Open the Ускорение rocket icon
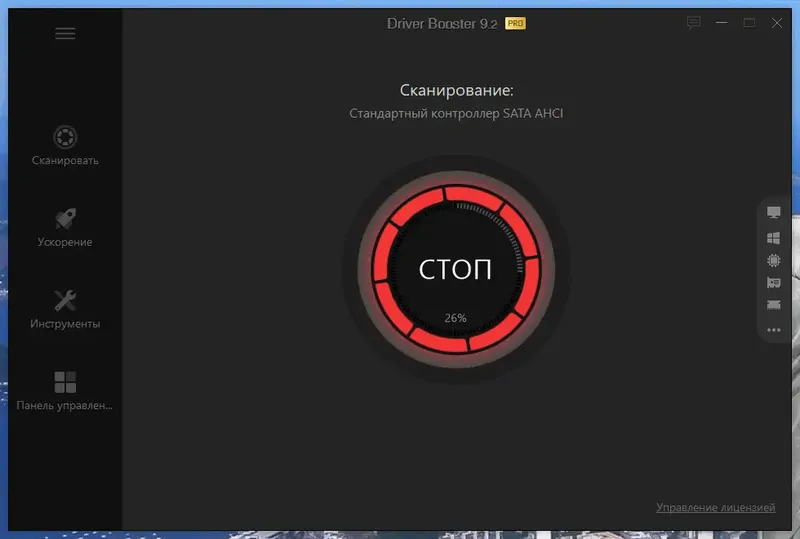The width and height of the screenshot is (800, 539). 65,218
